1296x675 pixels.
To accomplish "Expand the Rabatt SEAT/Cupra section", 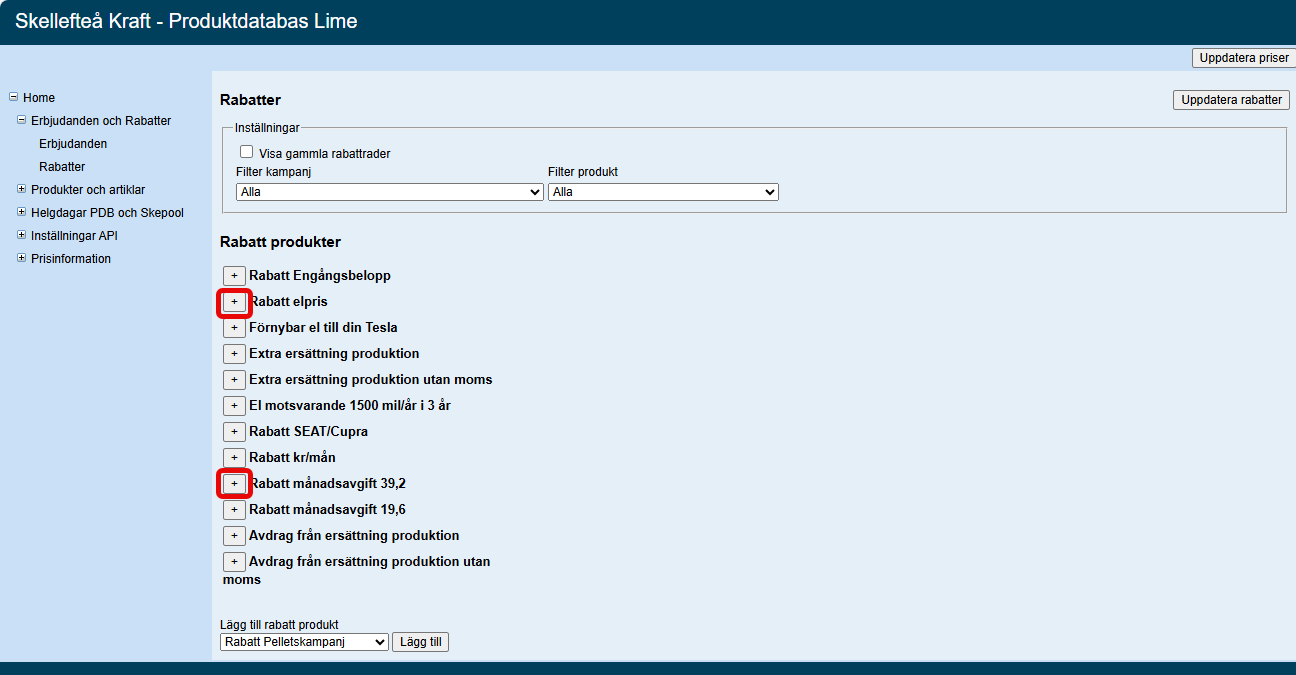I will [234, 431].
